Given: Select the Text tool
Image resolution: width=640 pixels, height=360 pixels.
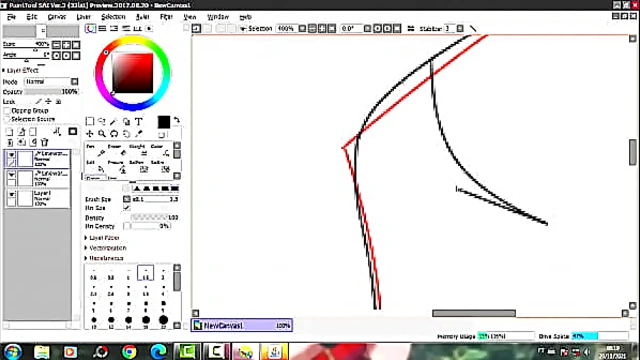Looking at the screenshot, I should (138, 122).
